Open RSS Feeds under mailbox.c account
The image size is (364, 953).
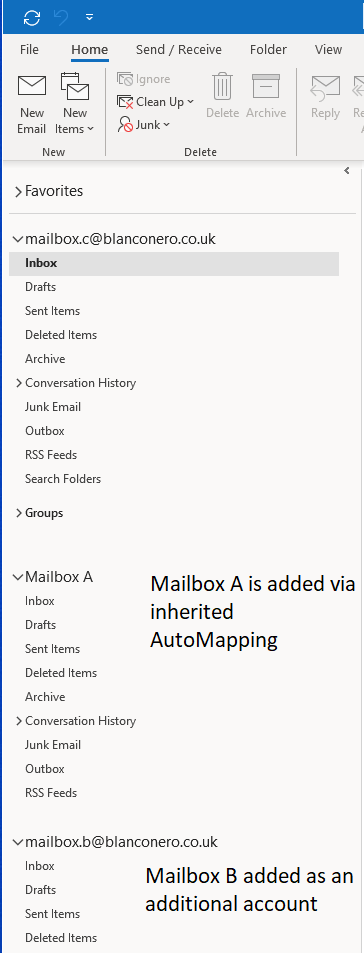(x=51, y=455)
